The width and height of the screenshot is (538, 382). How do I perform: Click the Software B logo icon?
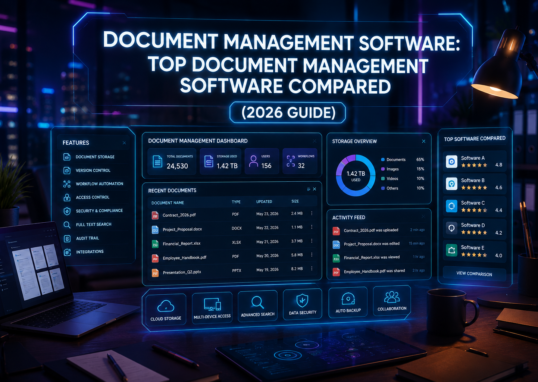click(x=452, y=184)
